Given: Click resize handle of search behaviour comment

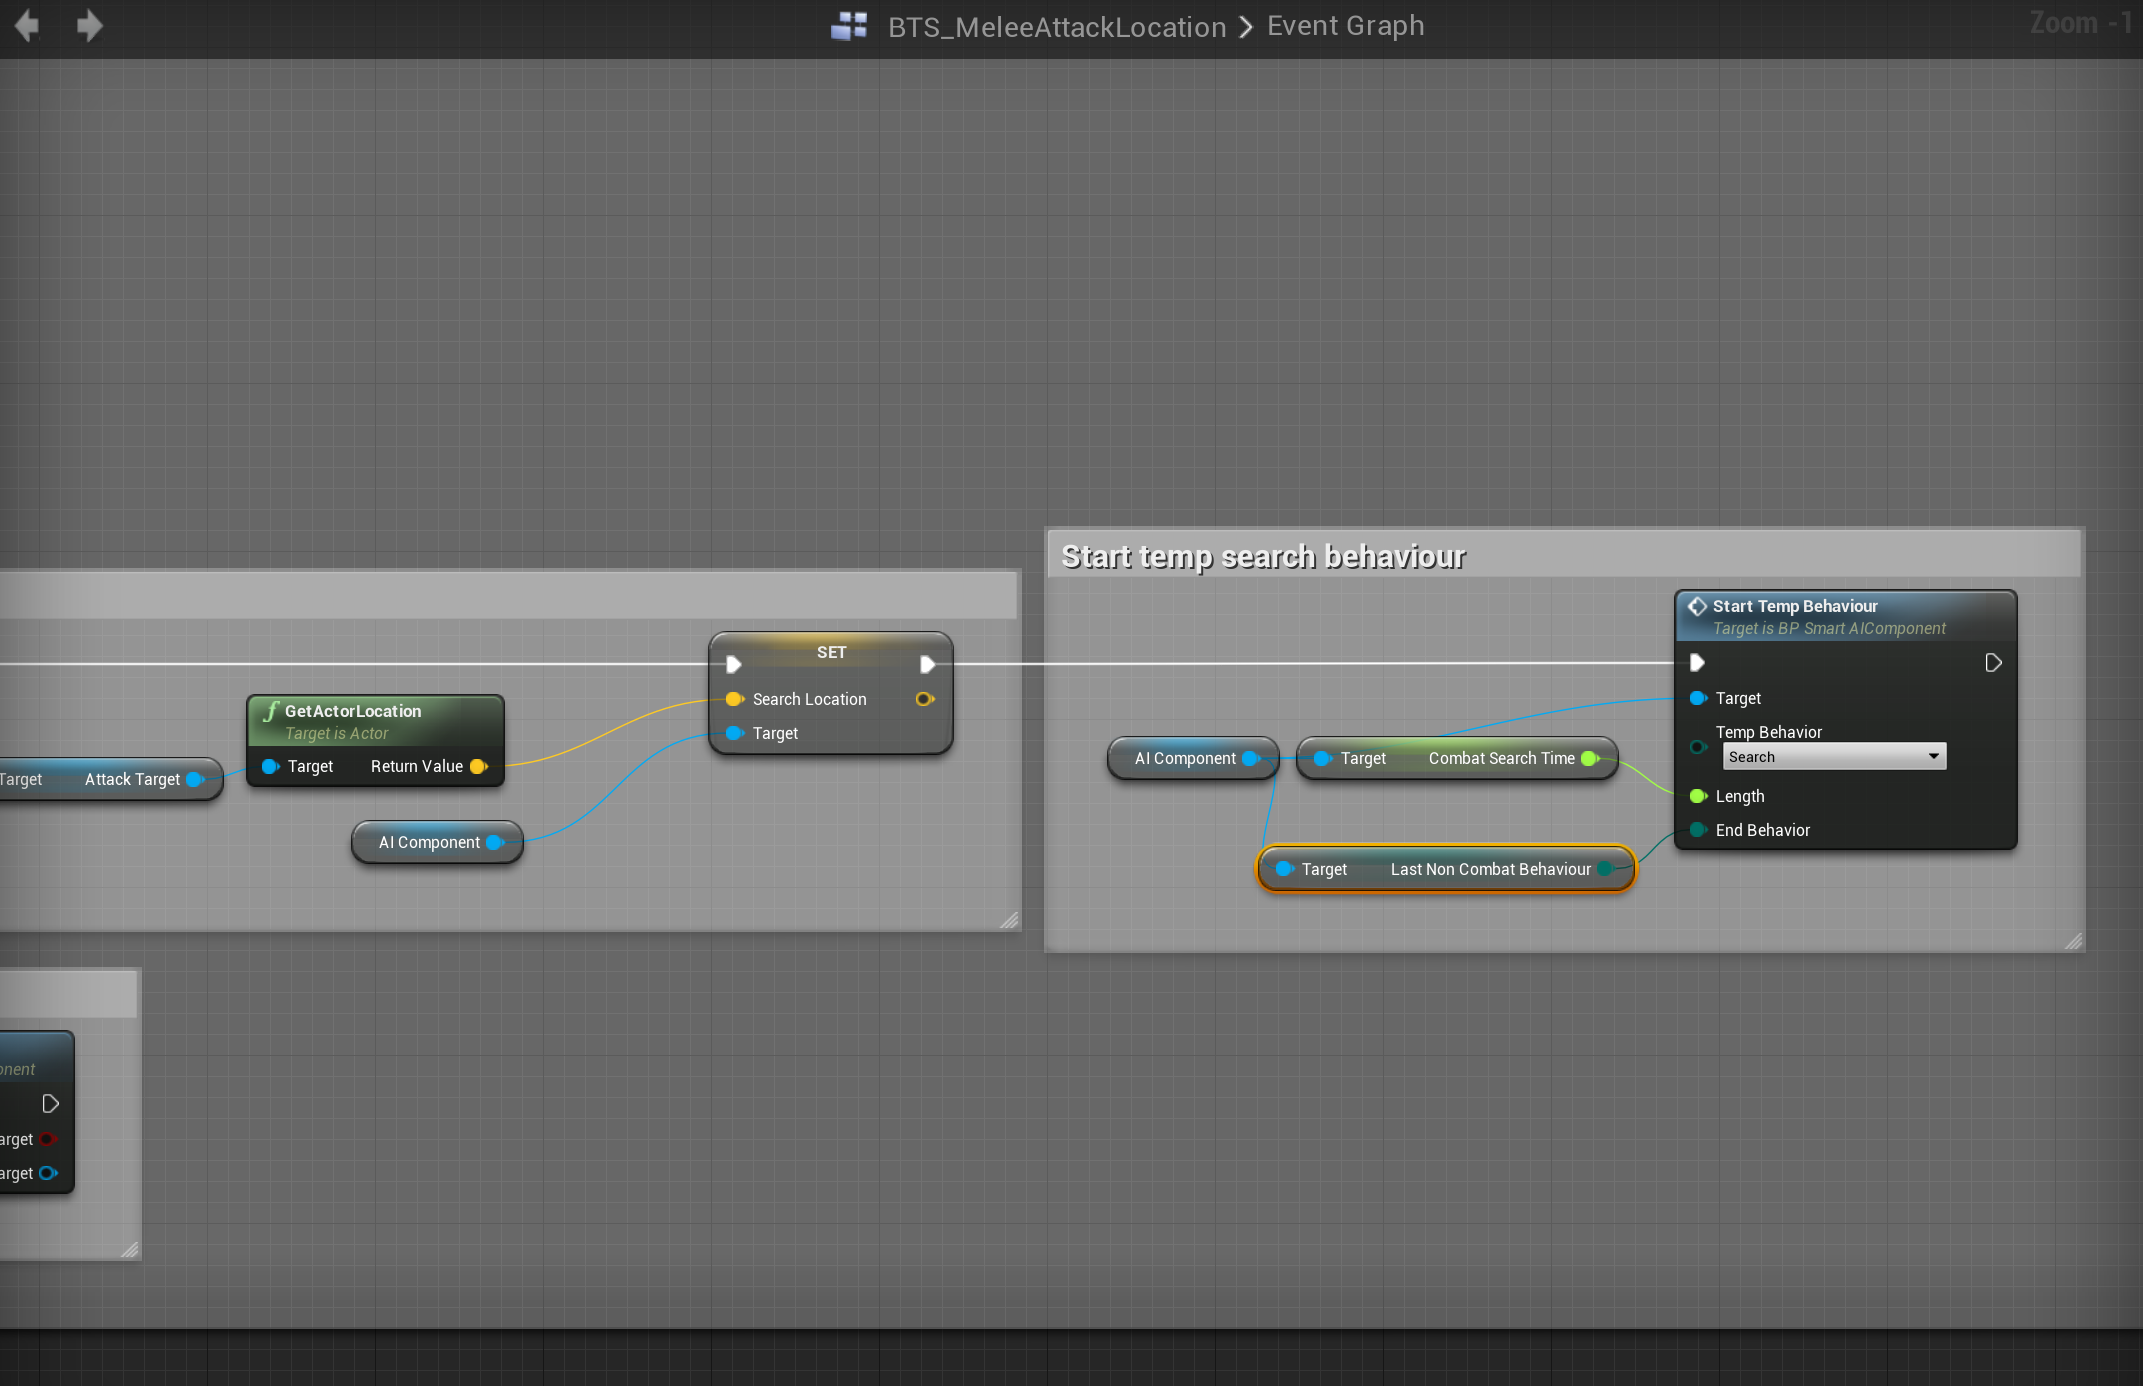Looking at the screenshot, I should (x=2073, y=941).
